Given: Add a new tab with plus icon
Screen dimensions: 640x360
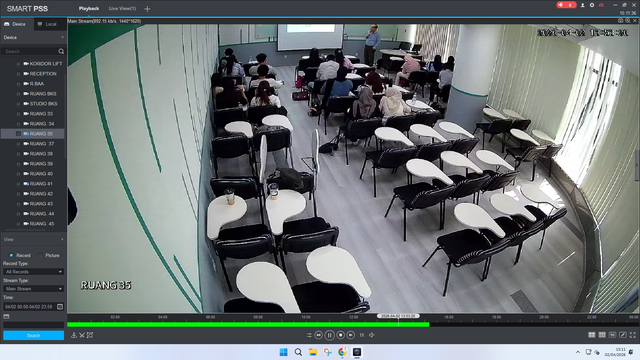Looking at the screenshot, I should (147, 9).
